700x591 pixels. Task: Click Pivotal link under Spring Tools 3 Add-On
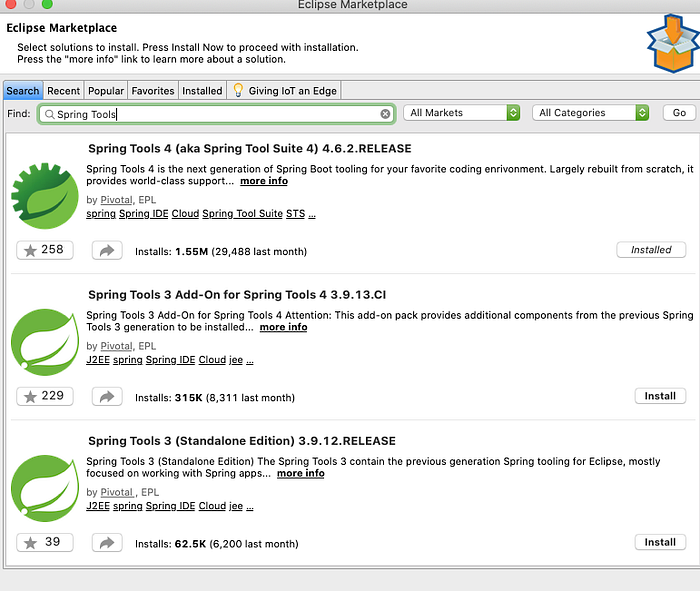coord(116,346)
